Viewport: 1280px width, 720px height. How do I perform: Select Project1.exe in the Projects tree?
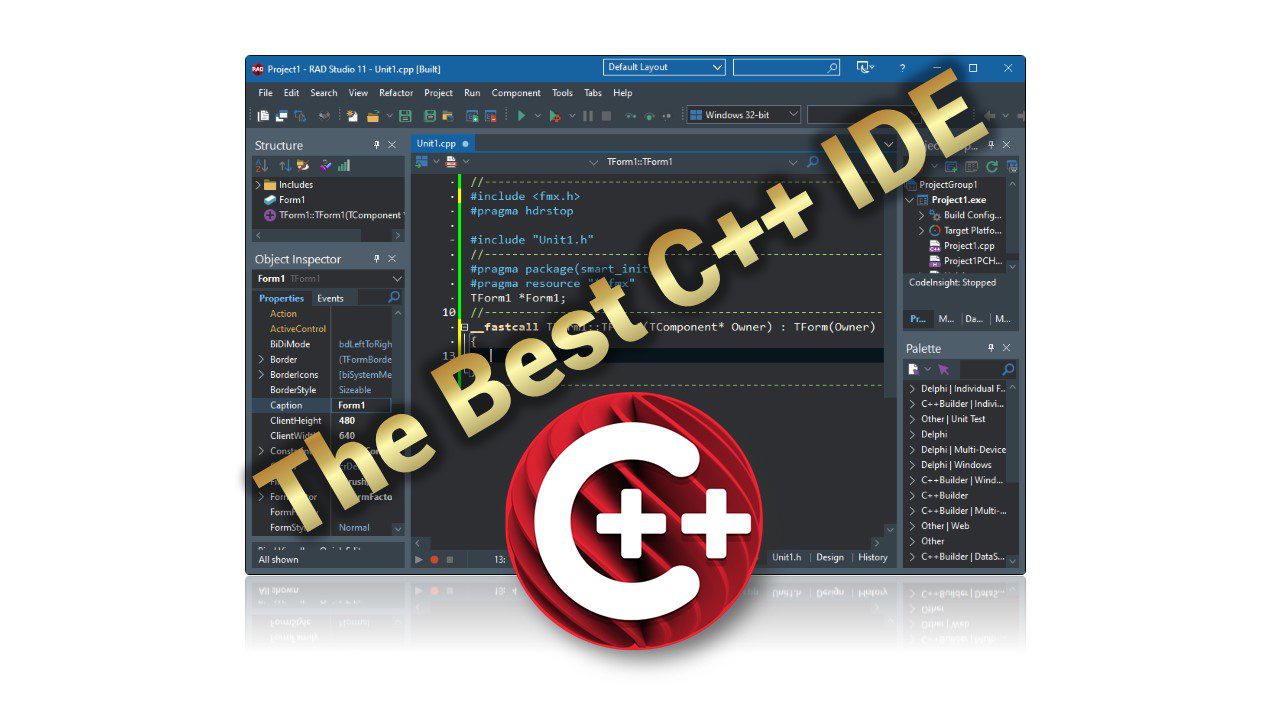coord(958,200)
